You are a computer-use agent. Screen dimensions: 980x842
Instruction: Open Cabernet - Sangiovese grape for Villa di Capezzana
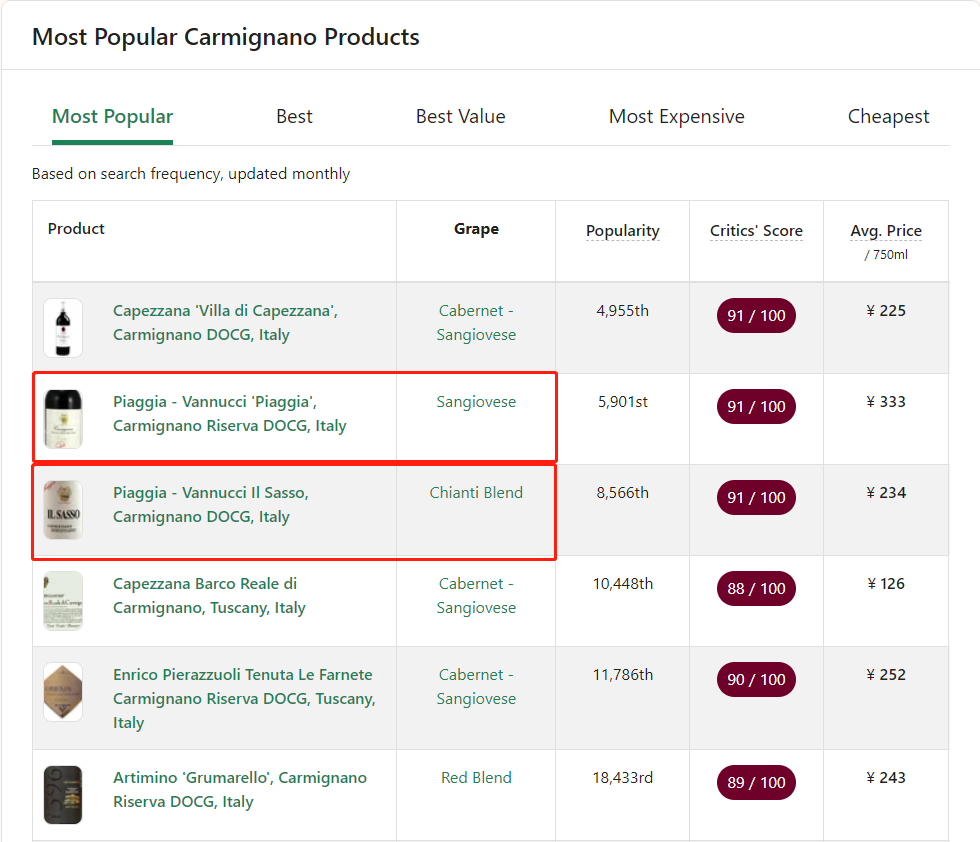pos(476,323)
